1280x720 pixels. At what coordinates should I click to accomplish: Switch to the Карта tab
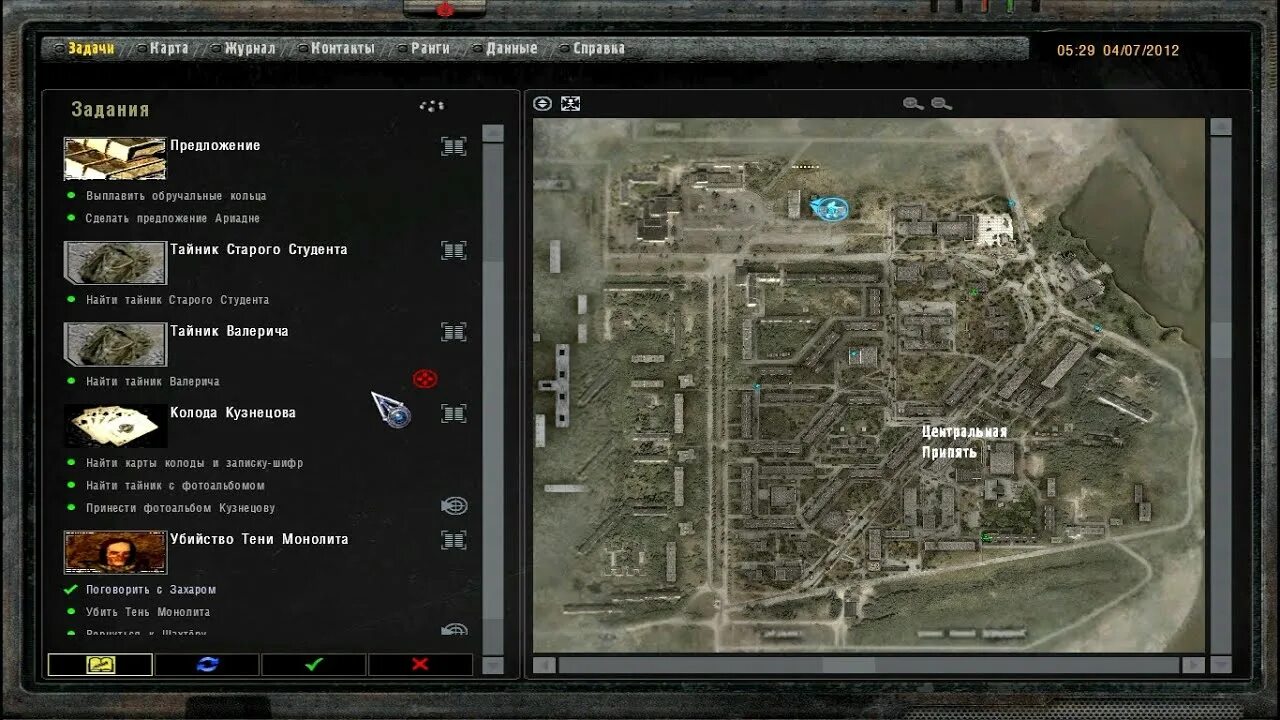click(x=169, y=48)
